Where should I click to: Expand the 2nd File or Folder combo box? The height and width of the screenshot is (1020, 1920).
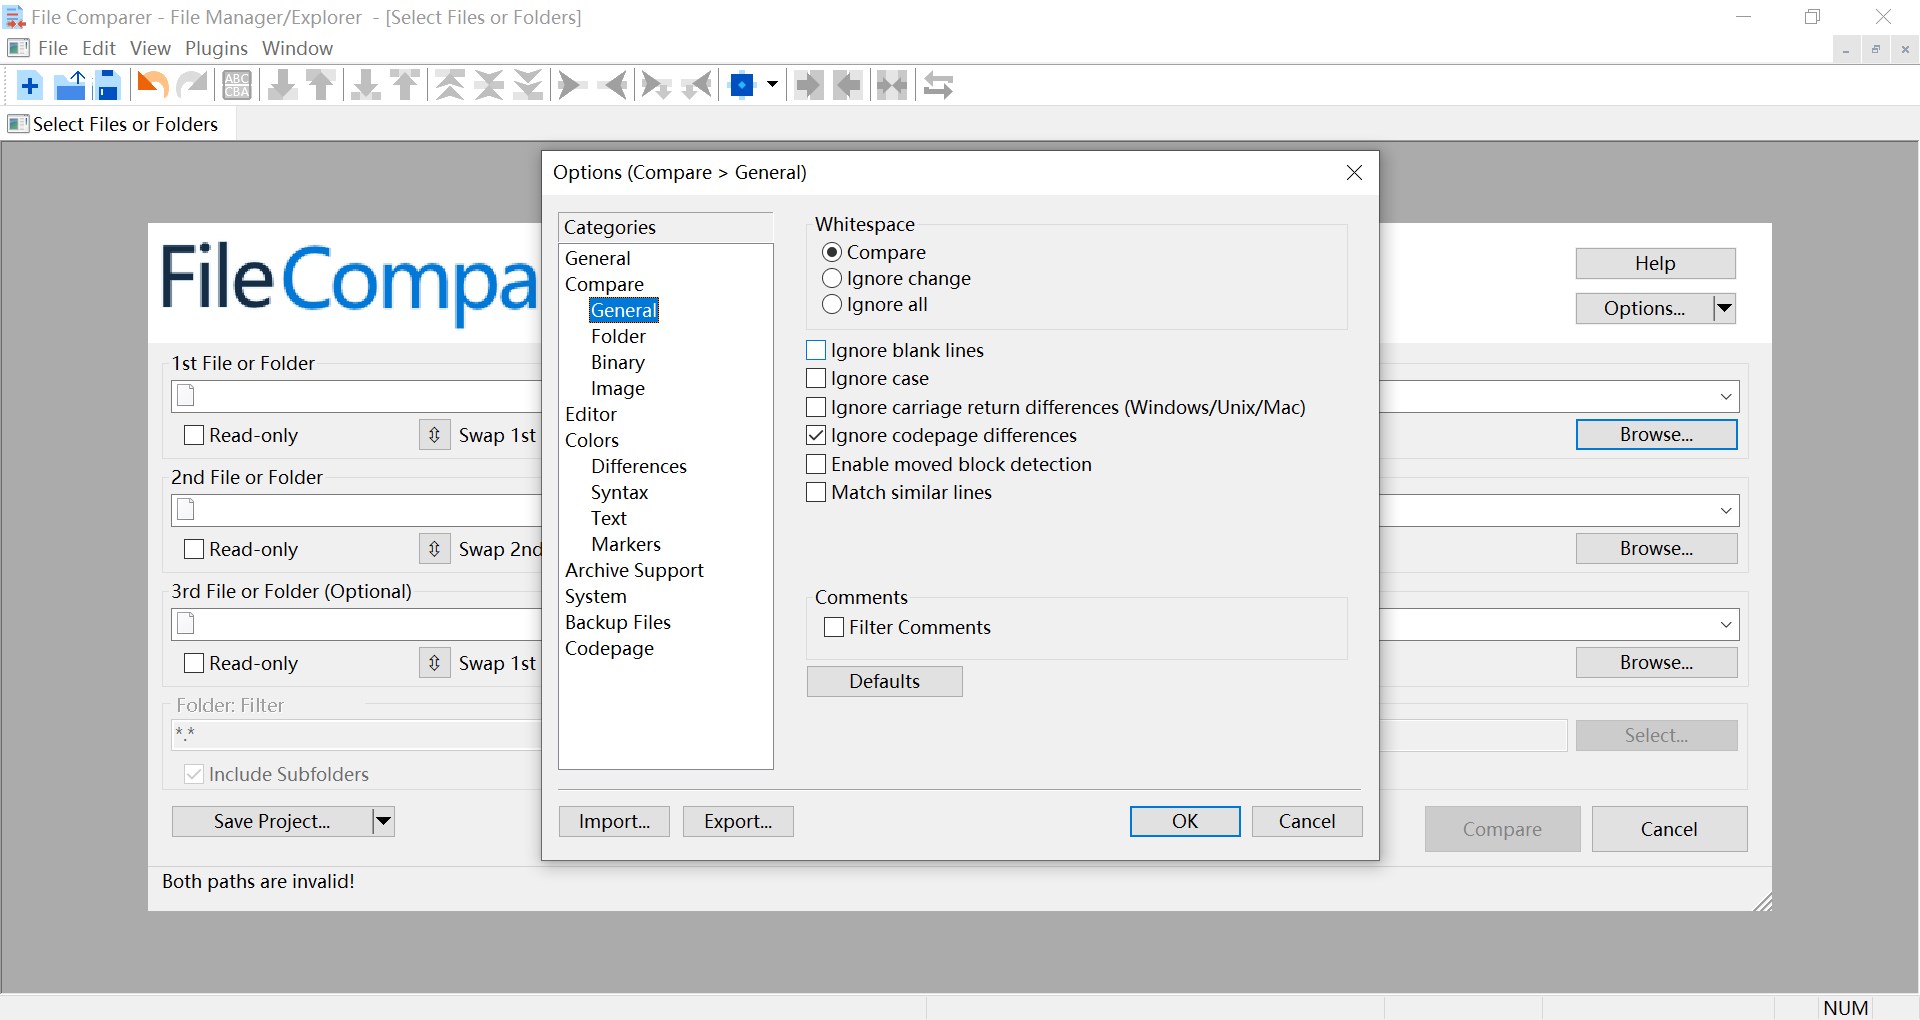1726,510
